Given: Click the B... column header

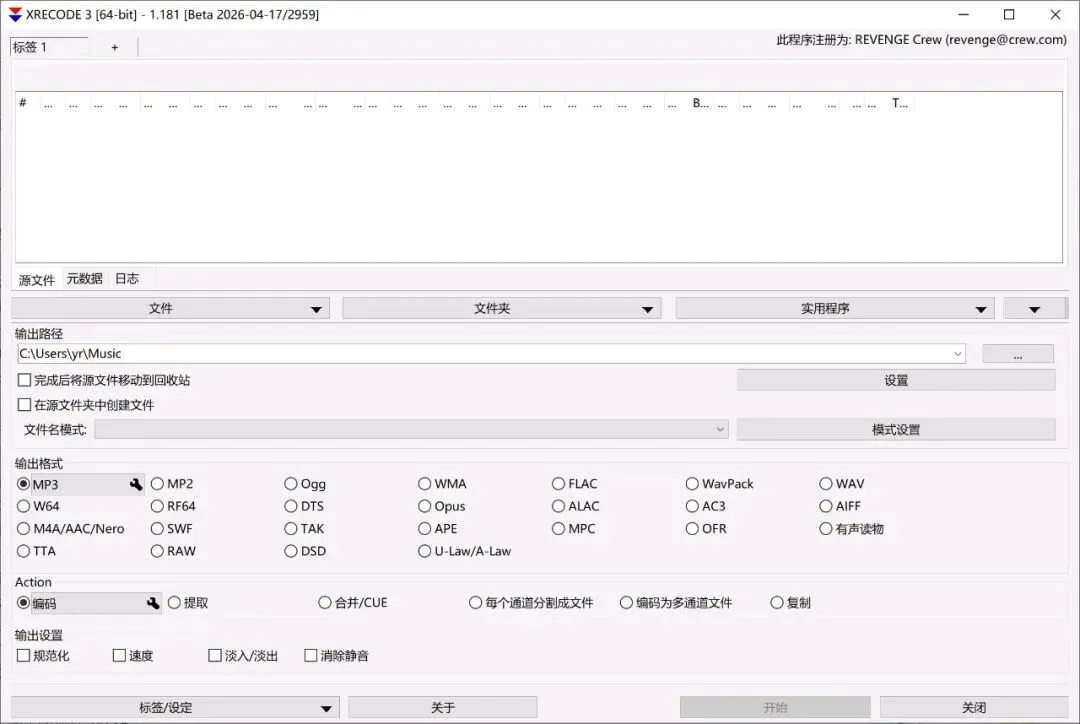Looking at the screenshot, I should [x=700, y=103].
